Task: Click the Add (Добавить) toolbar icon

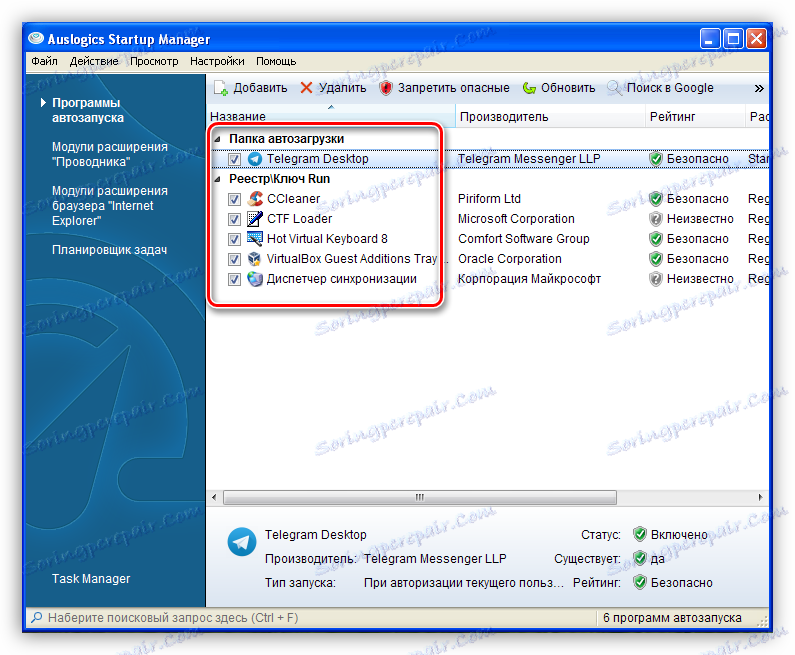Action: [x=221, y=88]
